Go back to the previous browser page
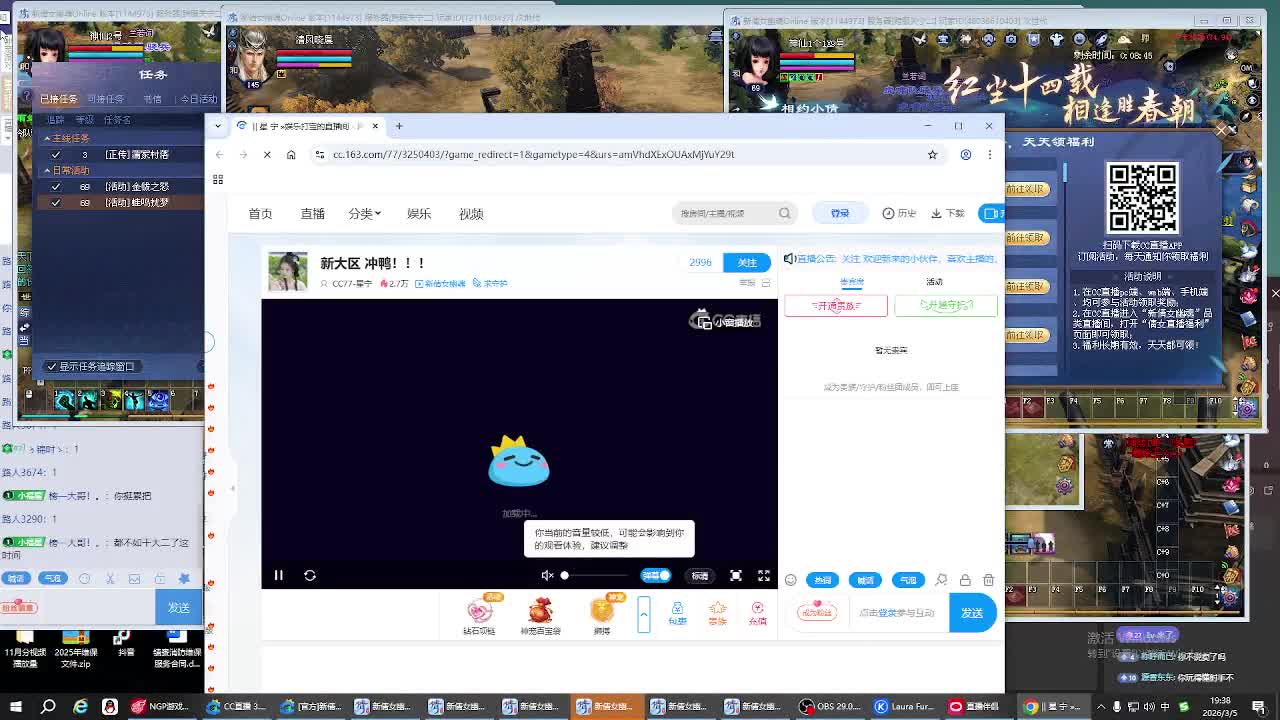Image resolution: width=1280 pixels, height=720 pixels. (x=220, y=154)
